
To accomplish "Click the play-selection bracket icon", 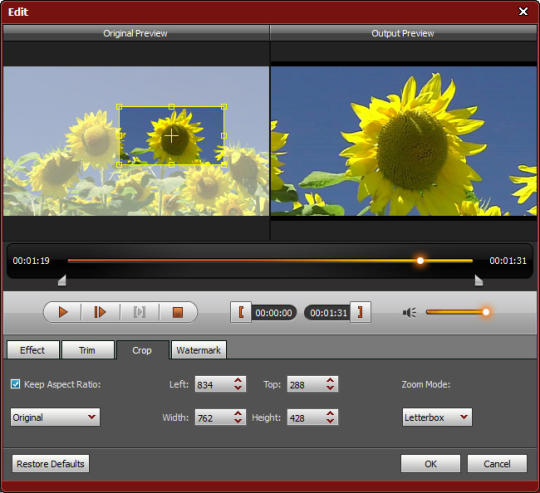I will click(x=139, y=312).
